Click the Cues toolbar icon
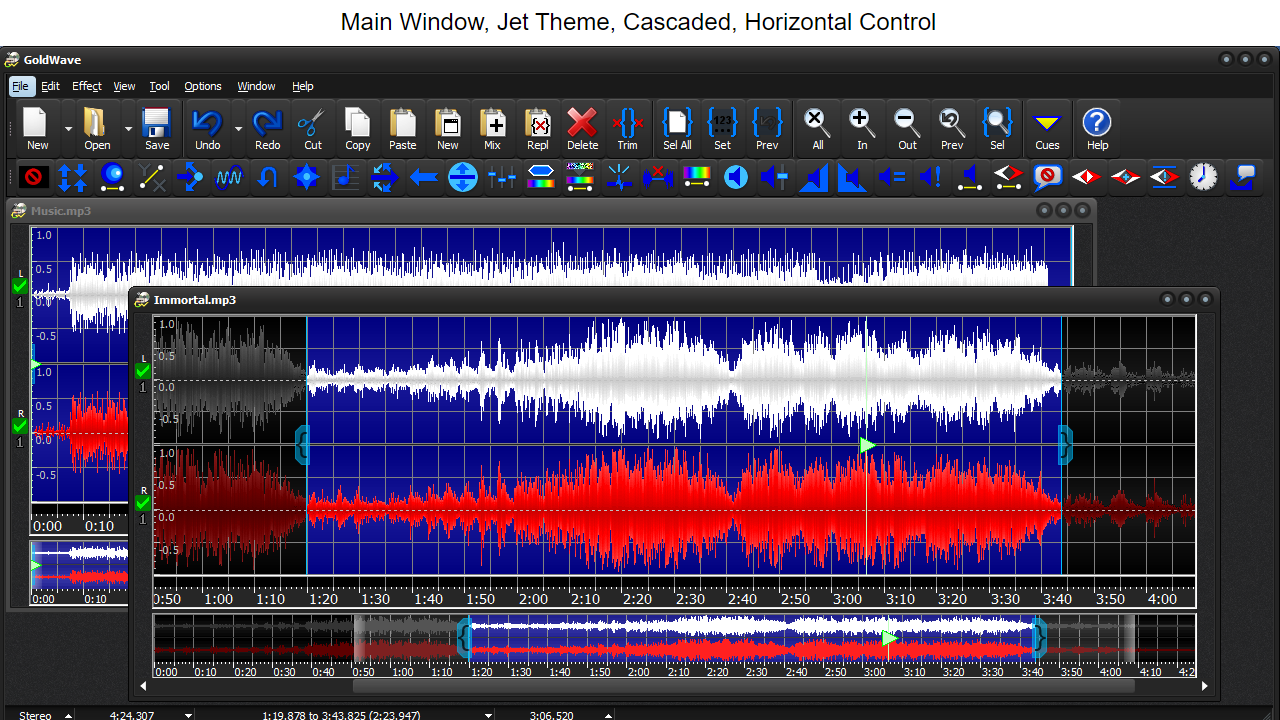Viewport: 1280px width, 720px height. (1047, 129)
